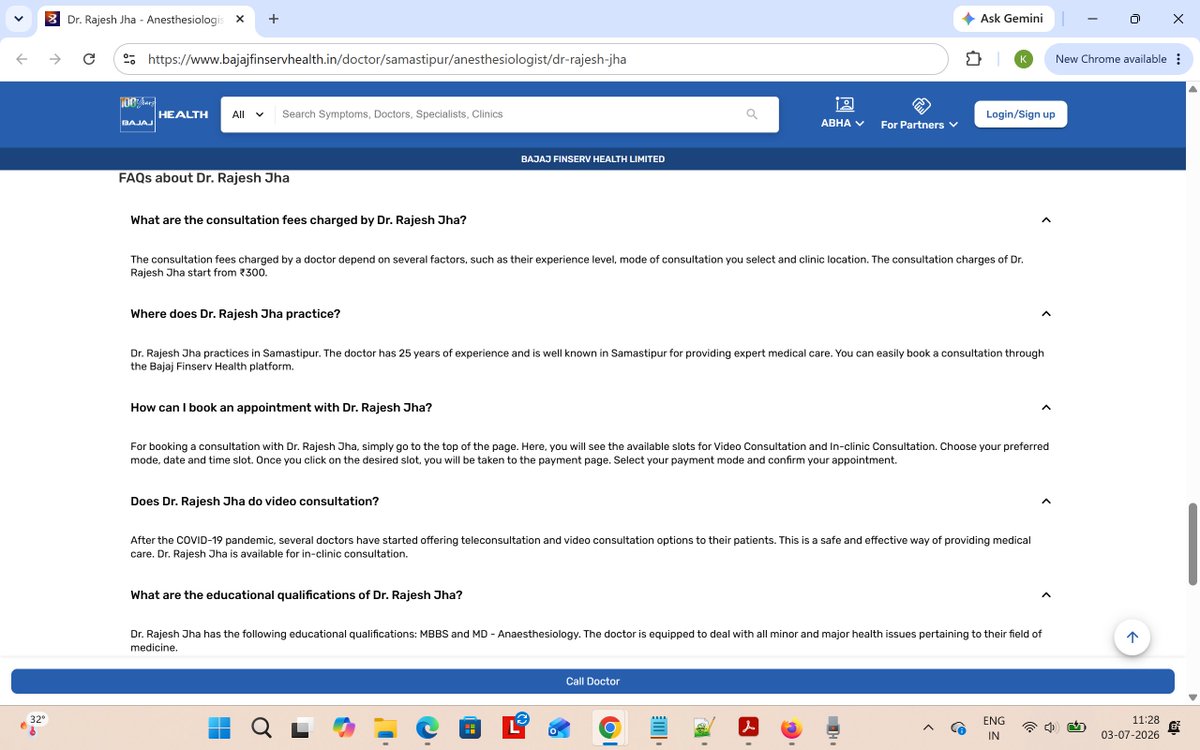Open Outlook from the taskbar
The height and width of the screenshot is (750, 1200).
tap(559, 727)
